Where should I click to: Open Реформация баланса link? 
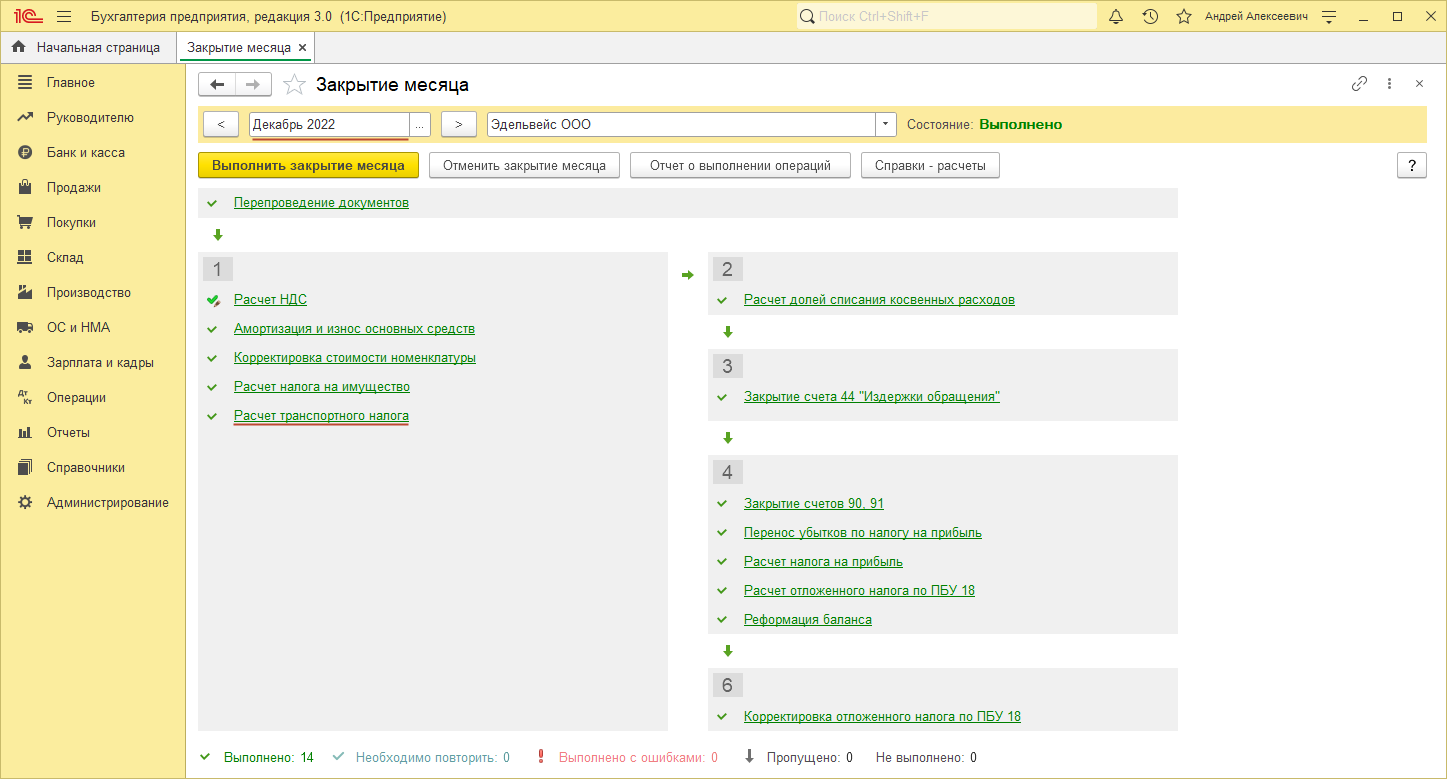pyautogui.click(x=808, y=619)
